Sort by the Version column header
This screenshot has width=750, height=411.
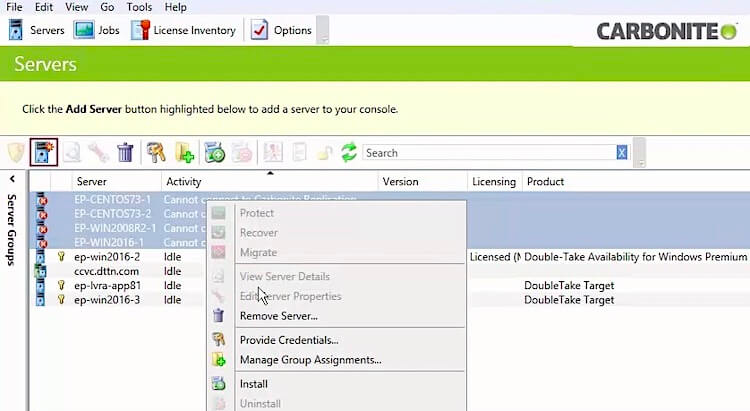423,182
